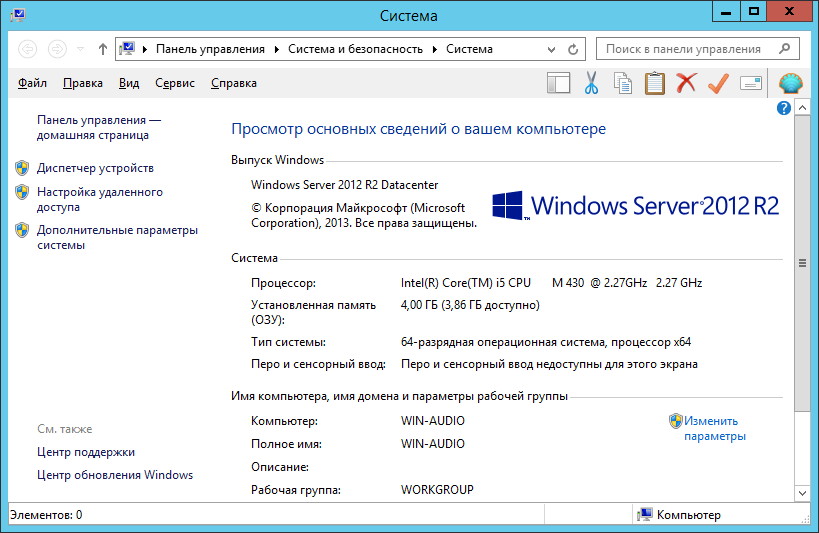Screen dimensions: 819x533
Task: Open Панель управления домашняя страница link
Action: 99,128
